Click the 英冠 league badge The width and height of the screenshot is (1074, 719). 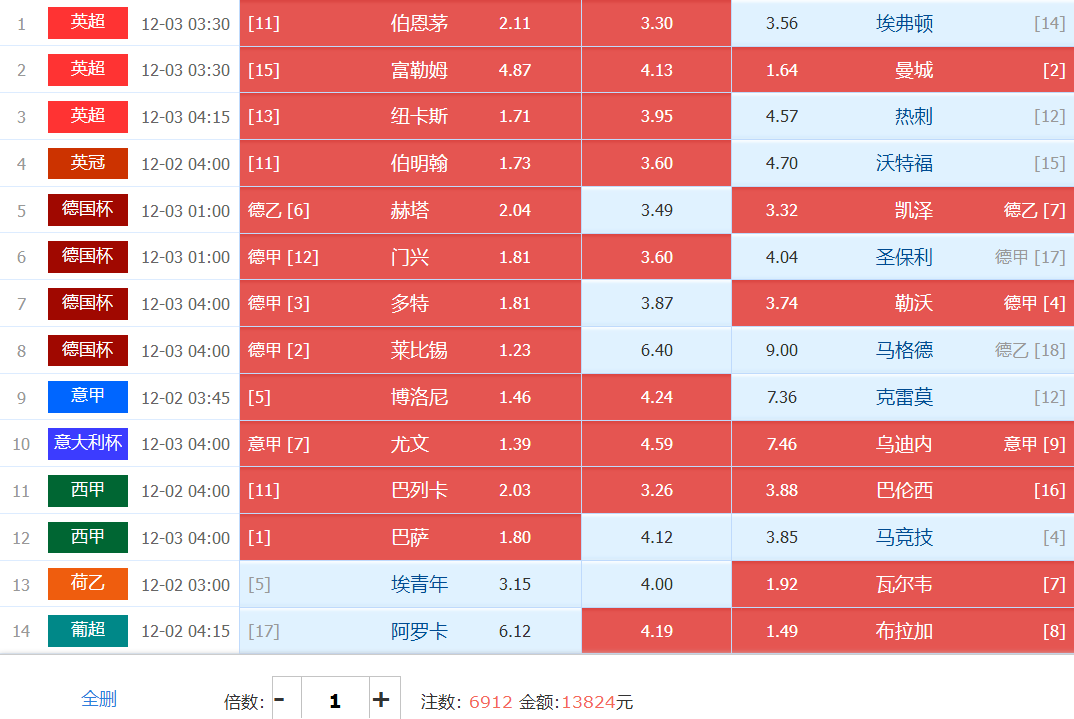coord(88,163)
